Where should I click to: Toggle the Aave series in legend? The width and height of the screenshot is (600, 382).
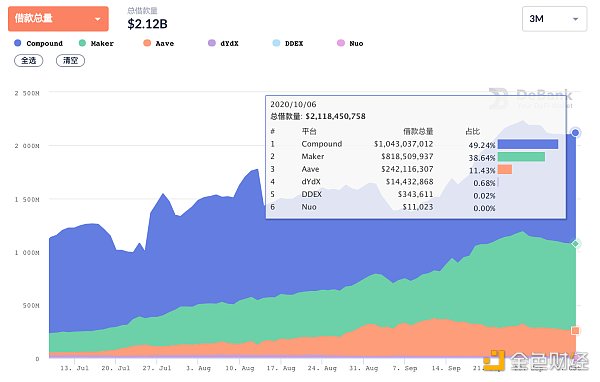pyautogui.click(x=159, y=43)
